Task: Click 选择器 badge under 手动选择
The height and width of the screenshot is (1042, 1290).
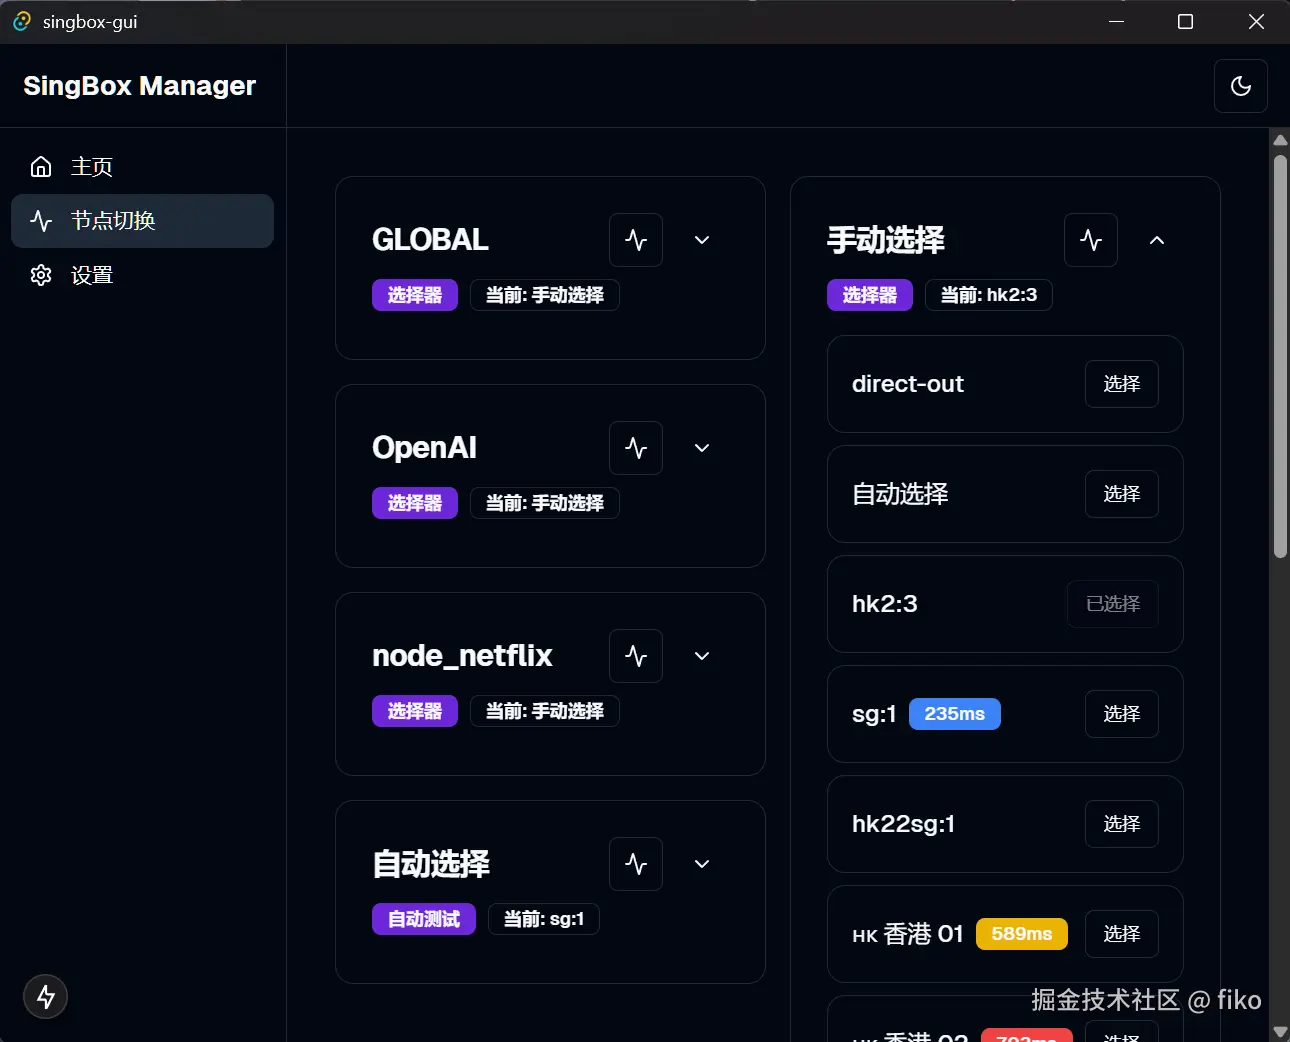Action: click(x=870, y=295)
